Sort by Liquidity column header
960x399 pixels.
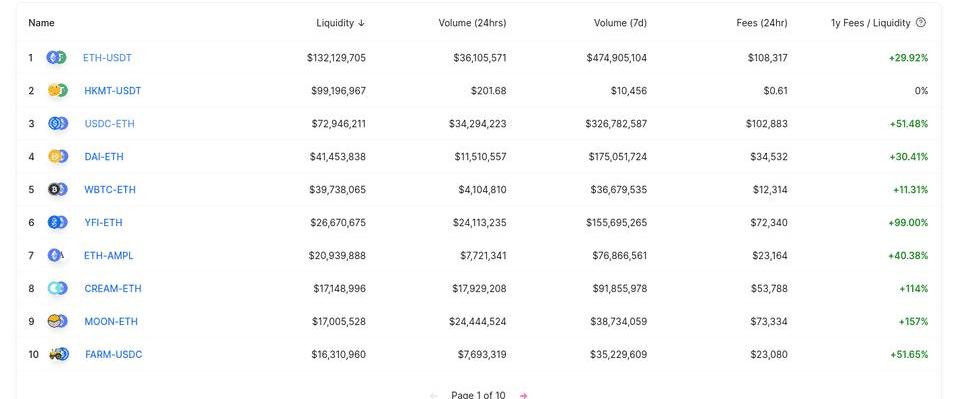[340, 23]
